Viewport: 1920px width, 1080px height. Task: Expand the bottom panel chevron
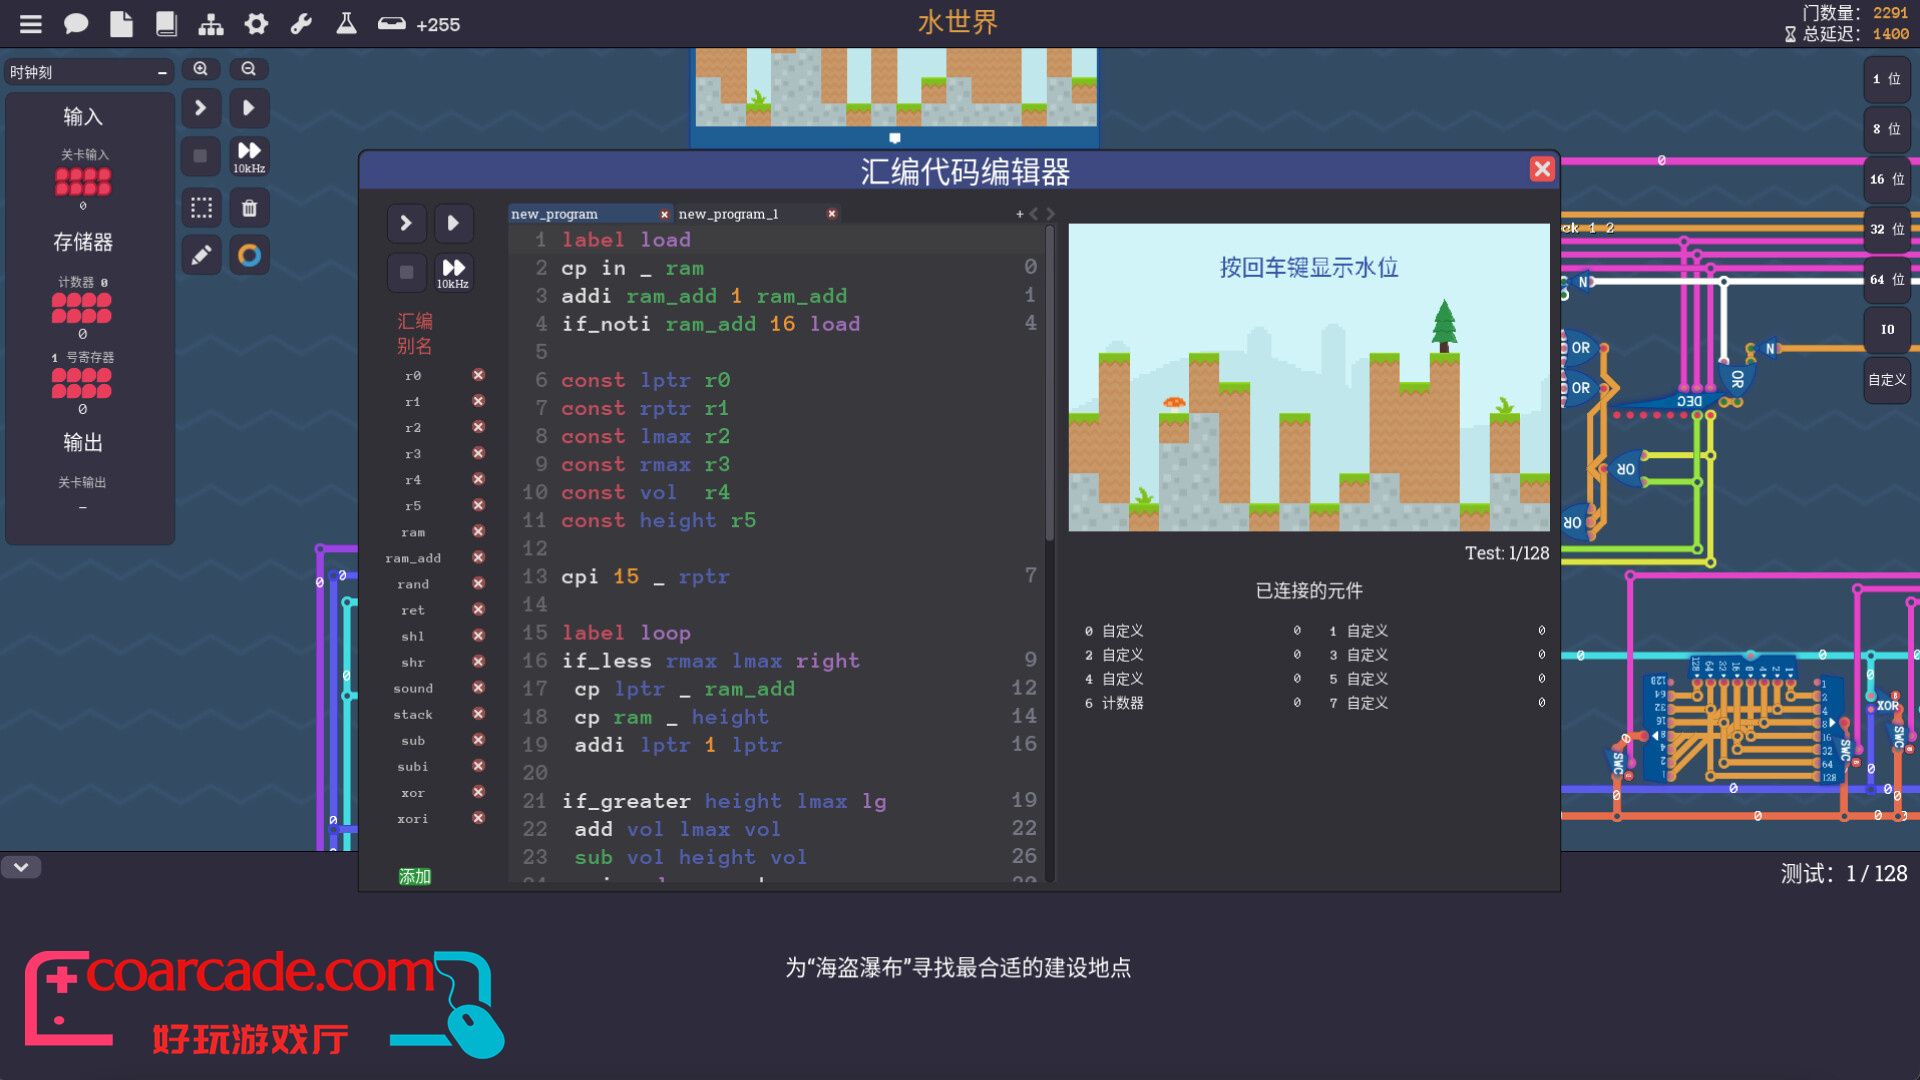pyautogui.click(x=21, y=866)
